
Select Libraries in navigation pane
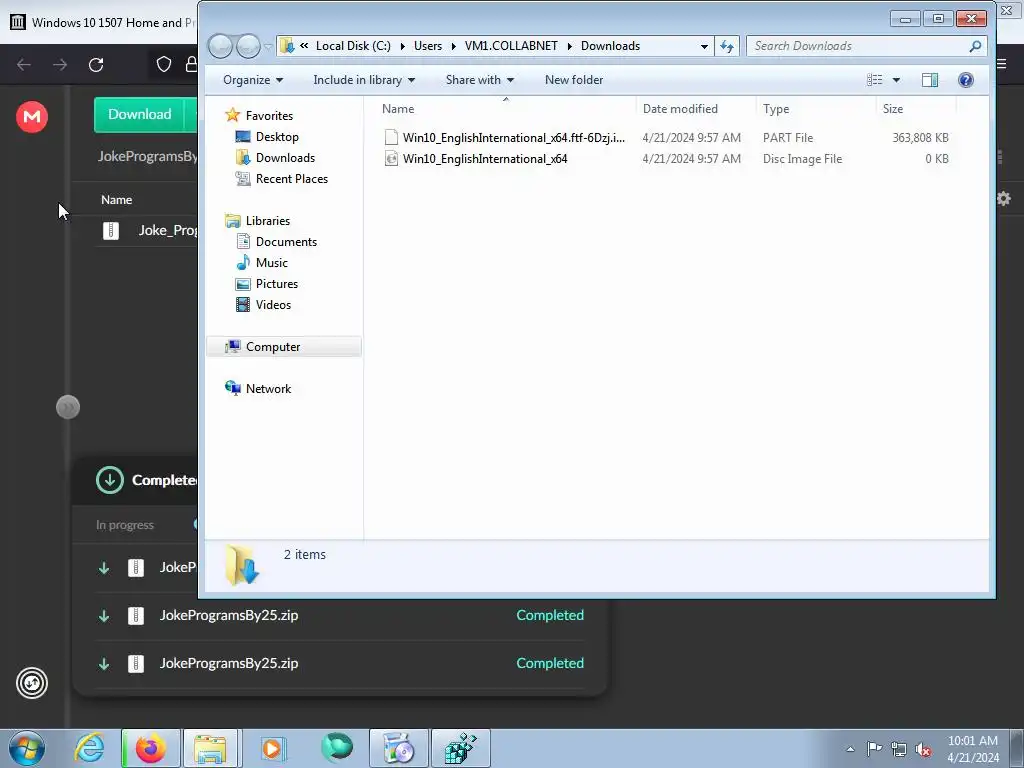pos(268,221)
